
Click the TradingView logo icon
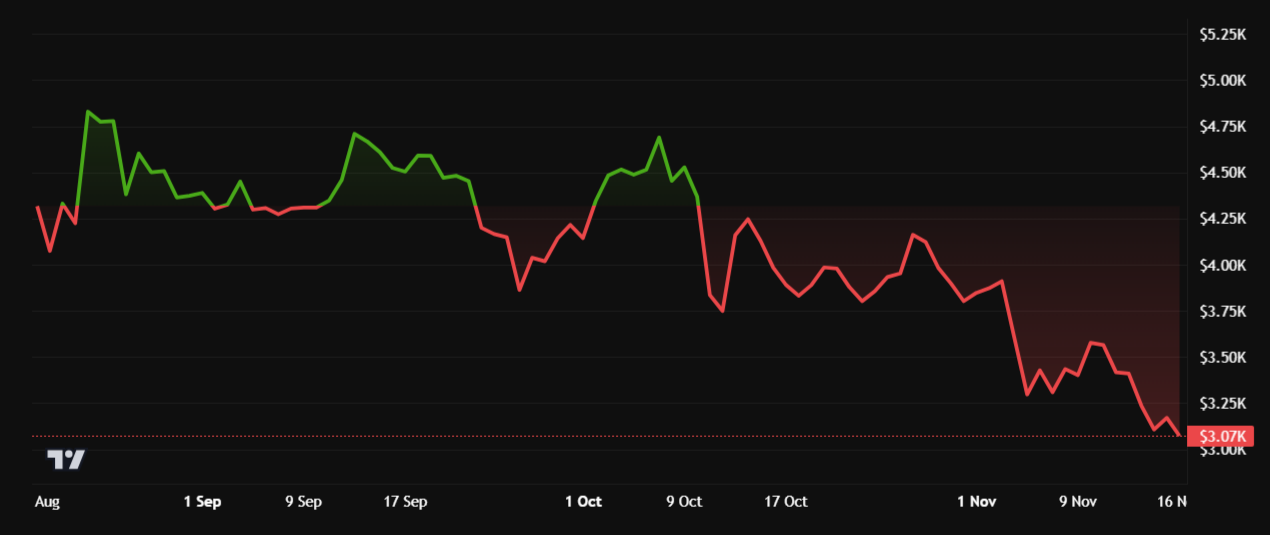67,459
